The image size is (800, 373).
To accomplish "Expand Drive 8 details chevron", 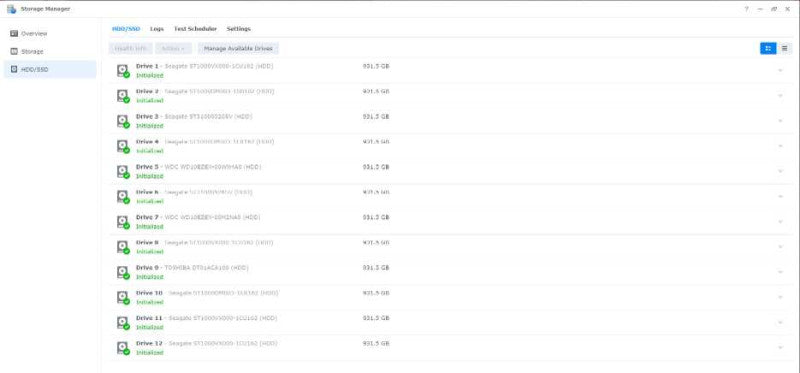I will 780,247.
